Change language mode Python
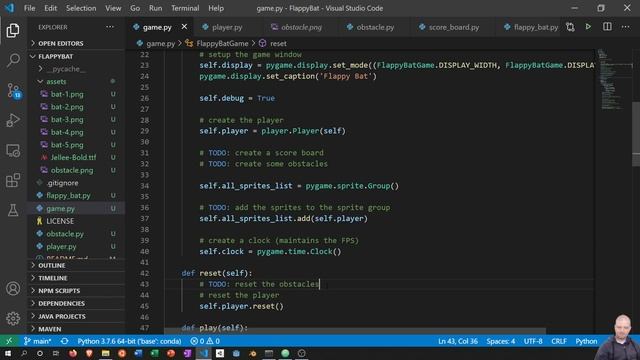 click(586, 341)
